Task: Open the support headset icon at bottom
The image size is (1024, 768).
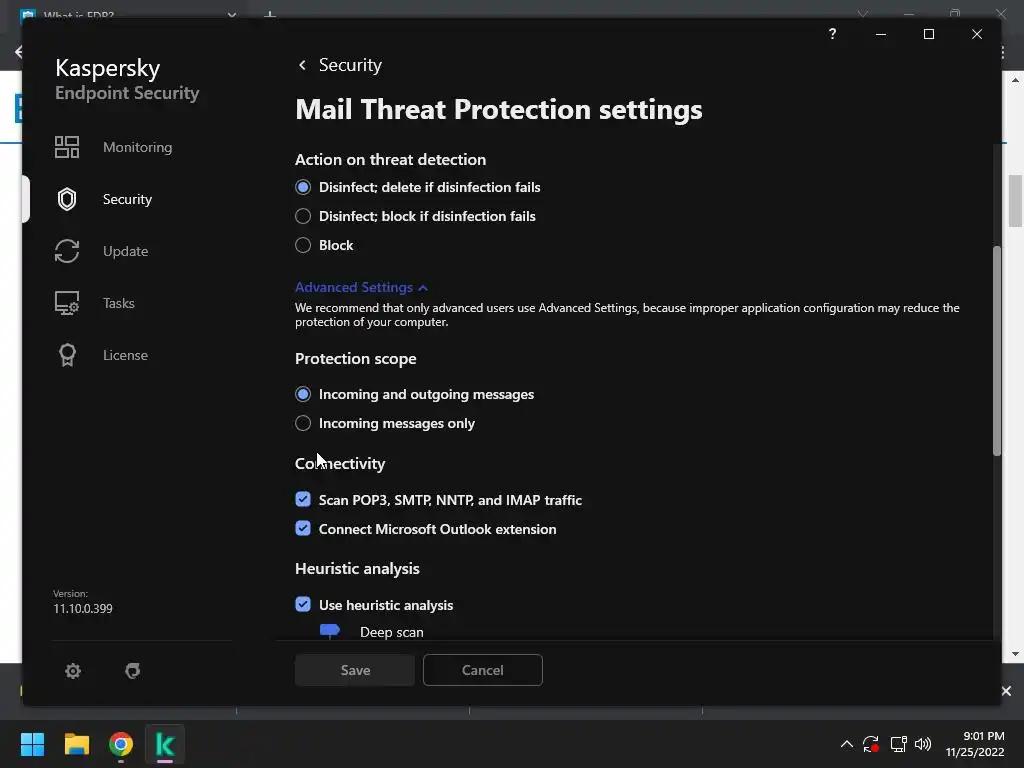Action: [133, 671]
